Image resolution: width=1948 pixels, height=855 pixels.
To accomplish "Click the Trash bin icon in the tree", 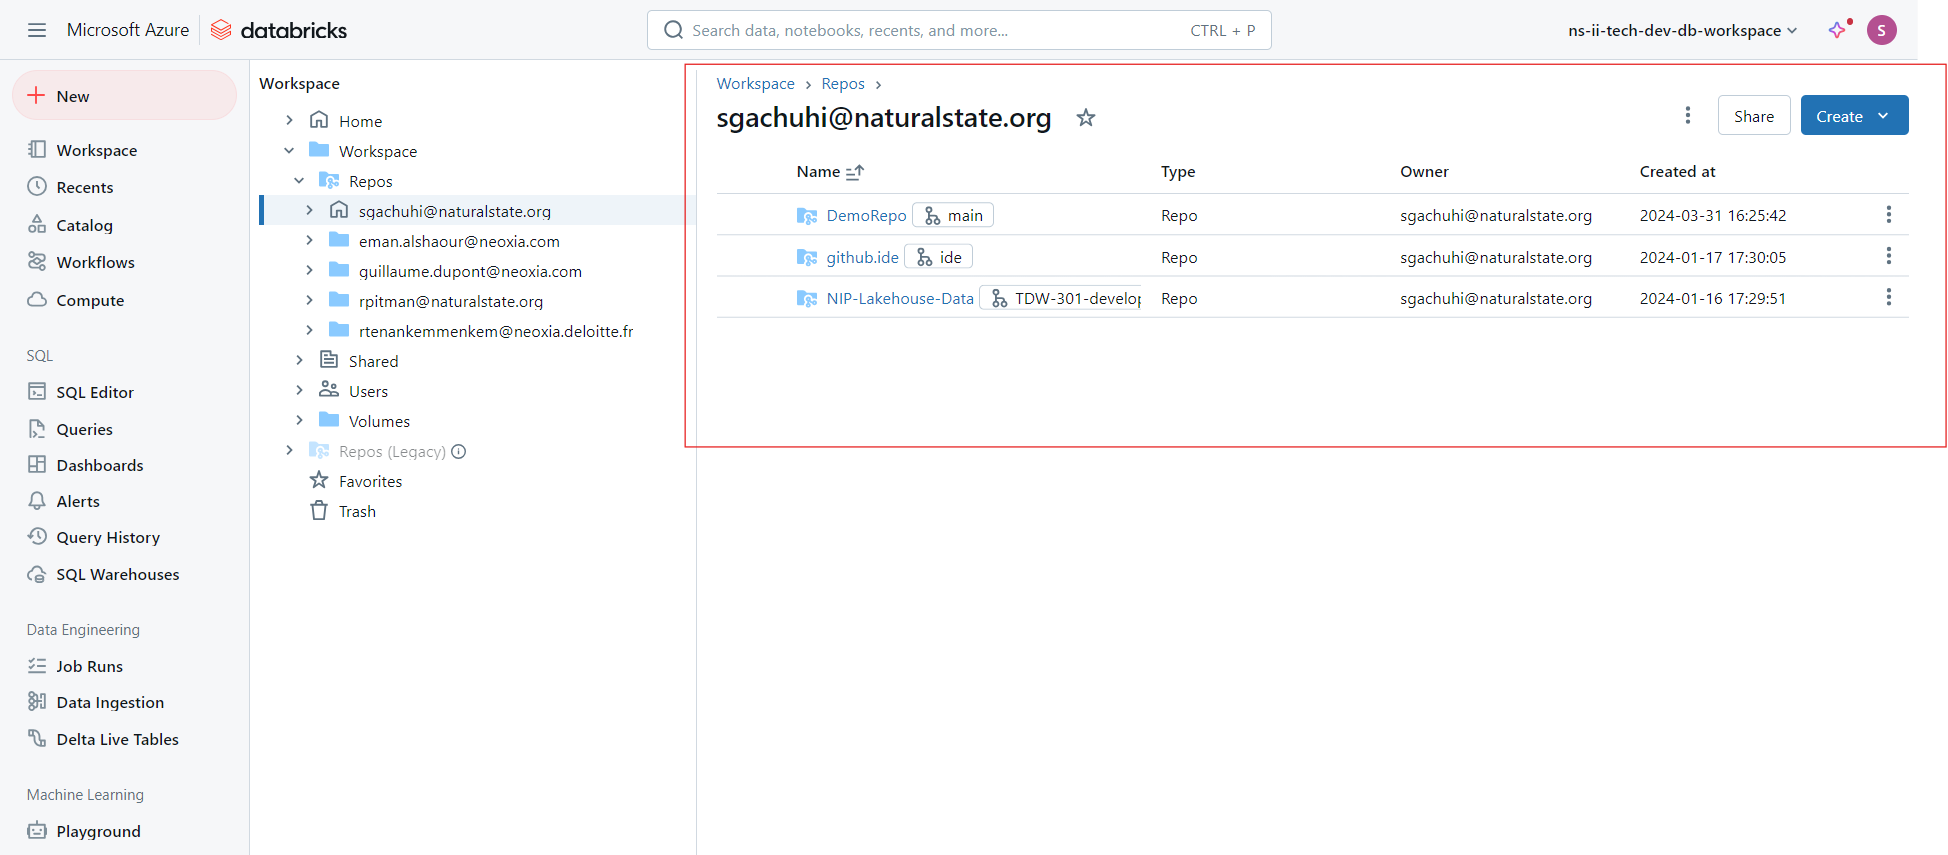I will click(319, 511).
